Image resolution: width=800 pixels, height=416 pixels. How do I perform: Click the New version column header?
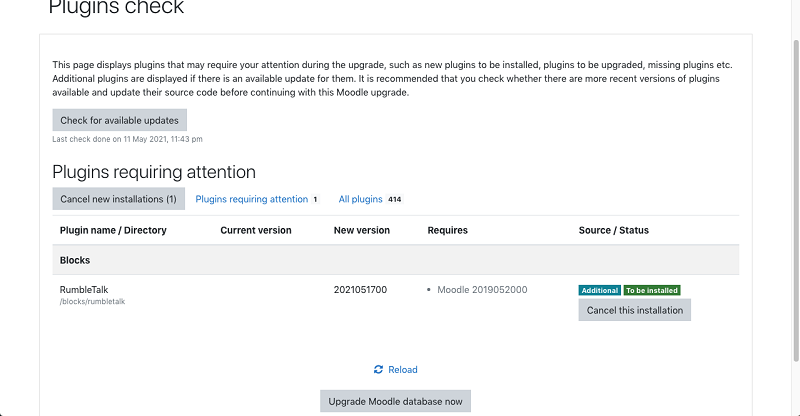point(362,230)
